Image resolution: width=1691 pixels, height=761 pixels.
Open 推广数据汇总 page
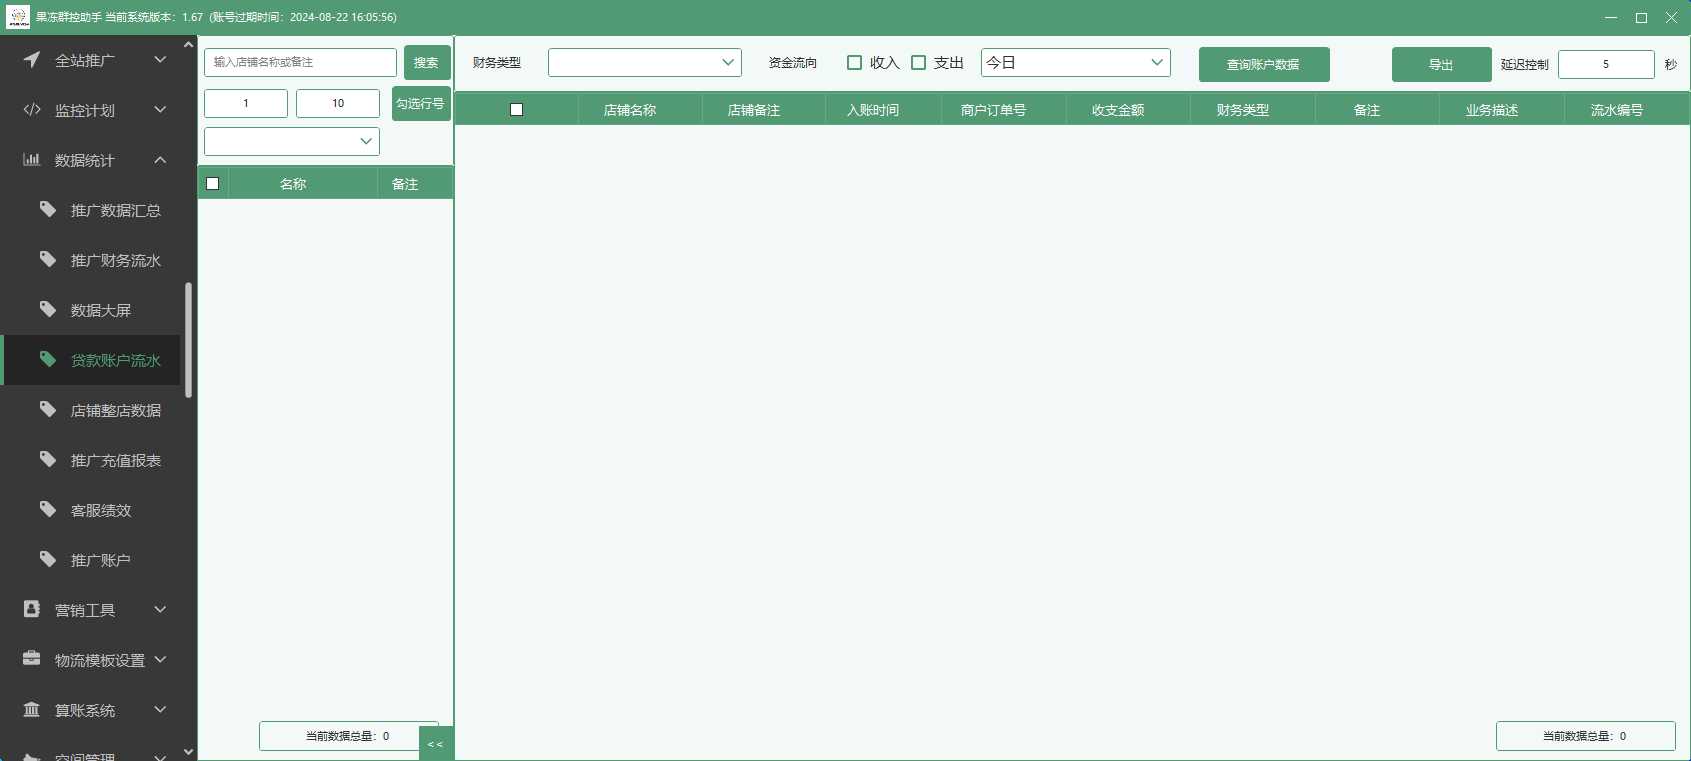pos(115,211)
